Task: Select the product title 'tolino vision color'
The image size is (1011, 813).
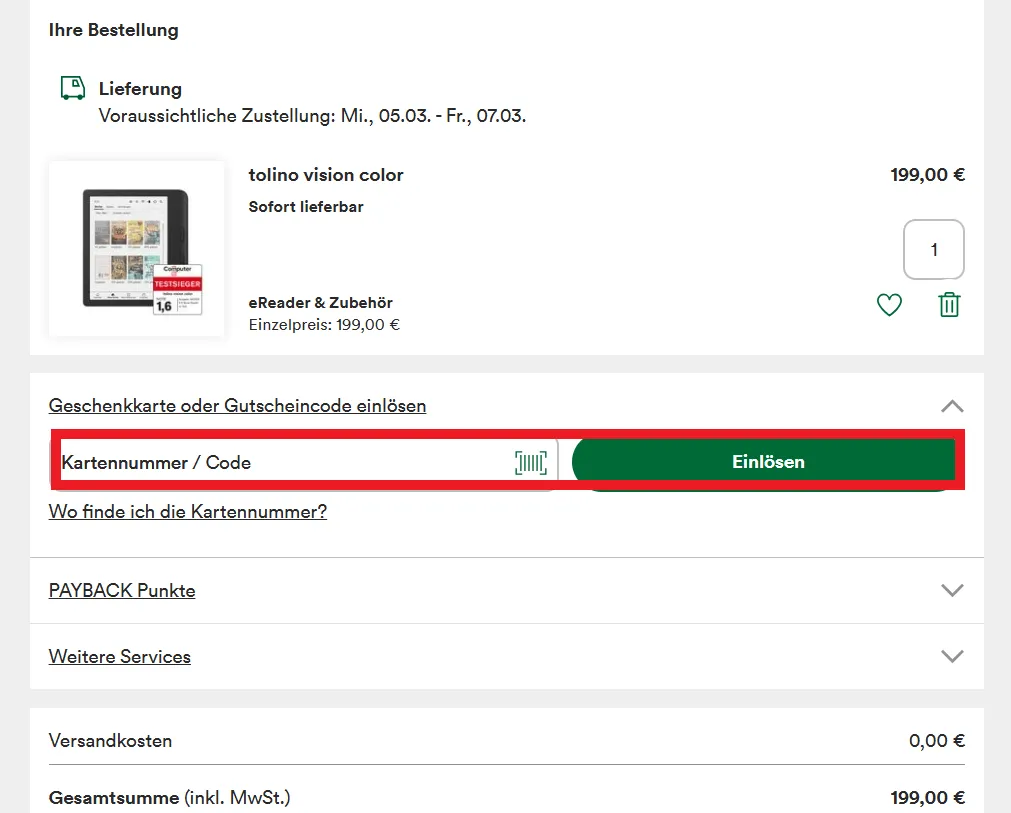Action: click(x=325, y=175)
